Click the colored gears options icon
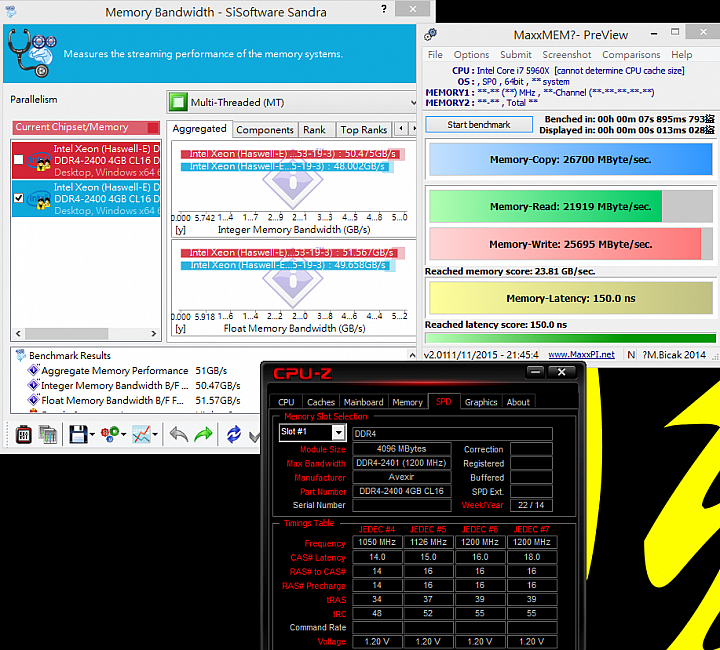Image resolution: width=720 pixels, height=650 pixels. 110,434
